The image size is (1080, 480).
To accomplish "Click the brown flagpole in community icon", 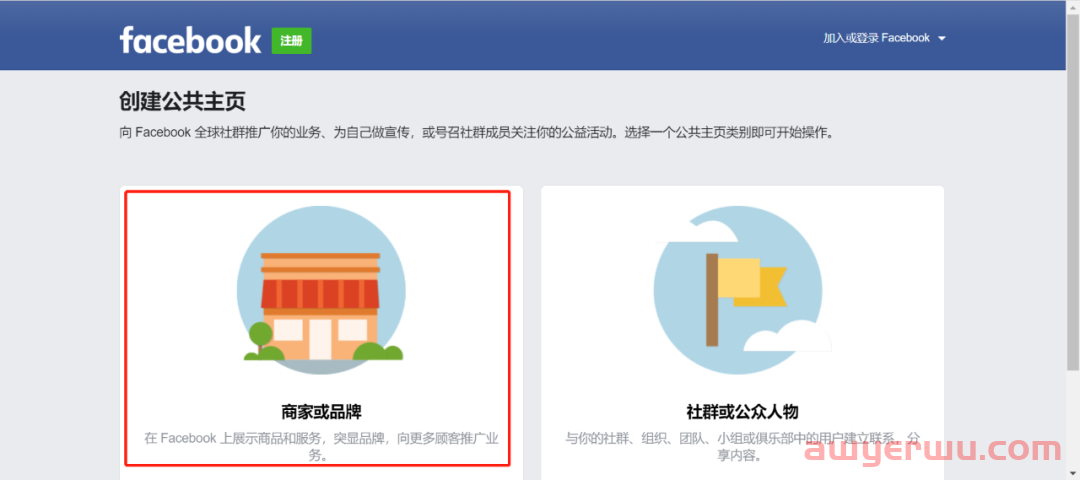I will coord(712,299).
